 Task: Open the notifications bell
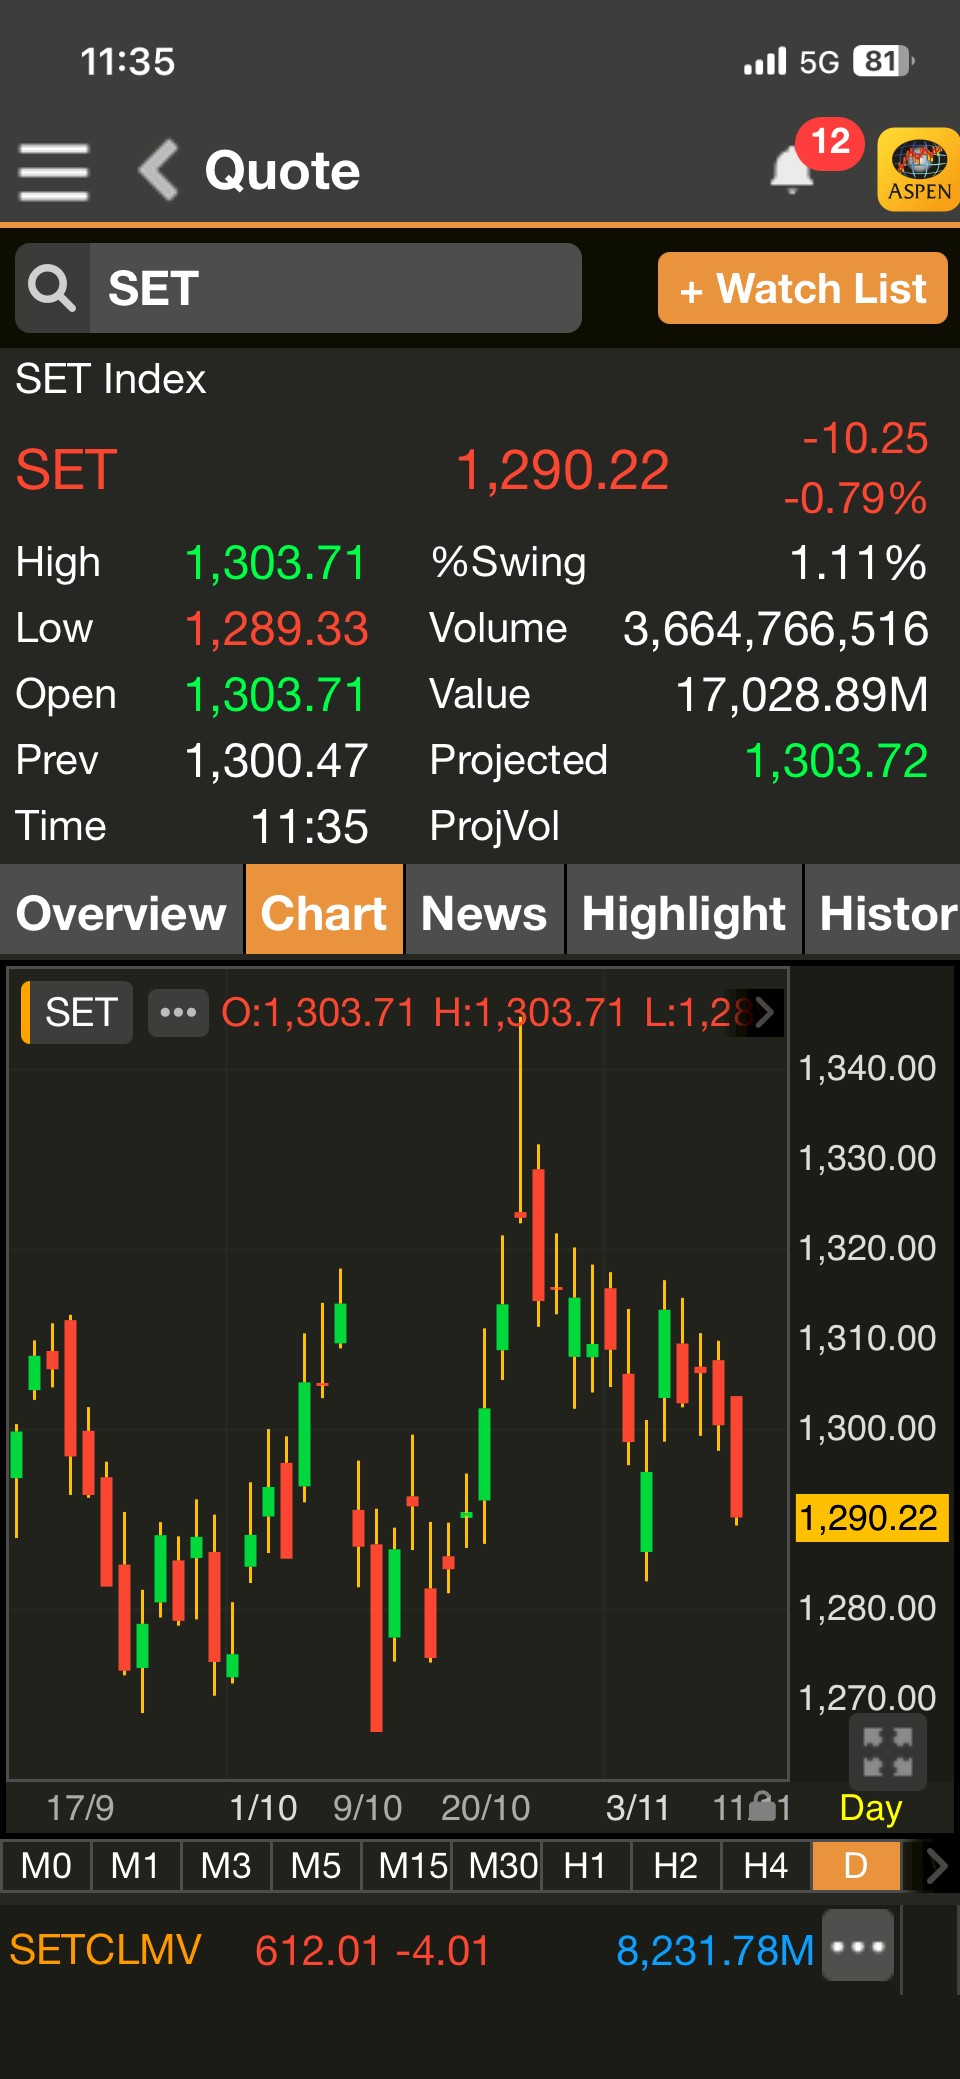(x=792, y=170)
